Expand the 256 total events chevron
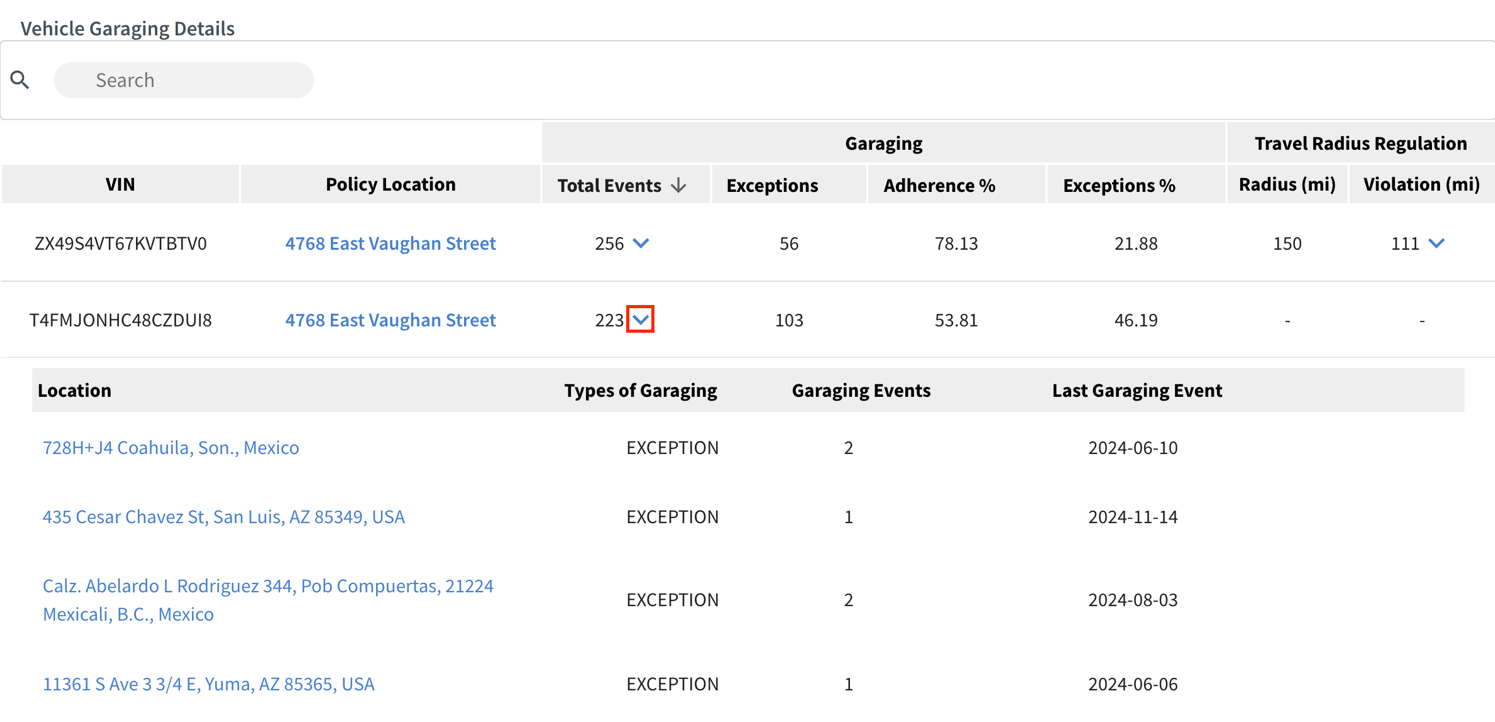The width and height of the screenshot is (1495, 722). [641, 243]
